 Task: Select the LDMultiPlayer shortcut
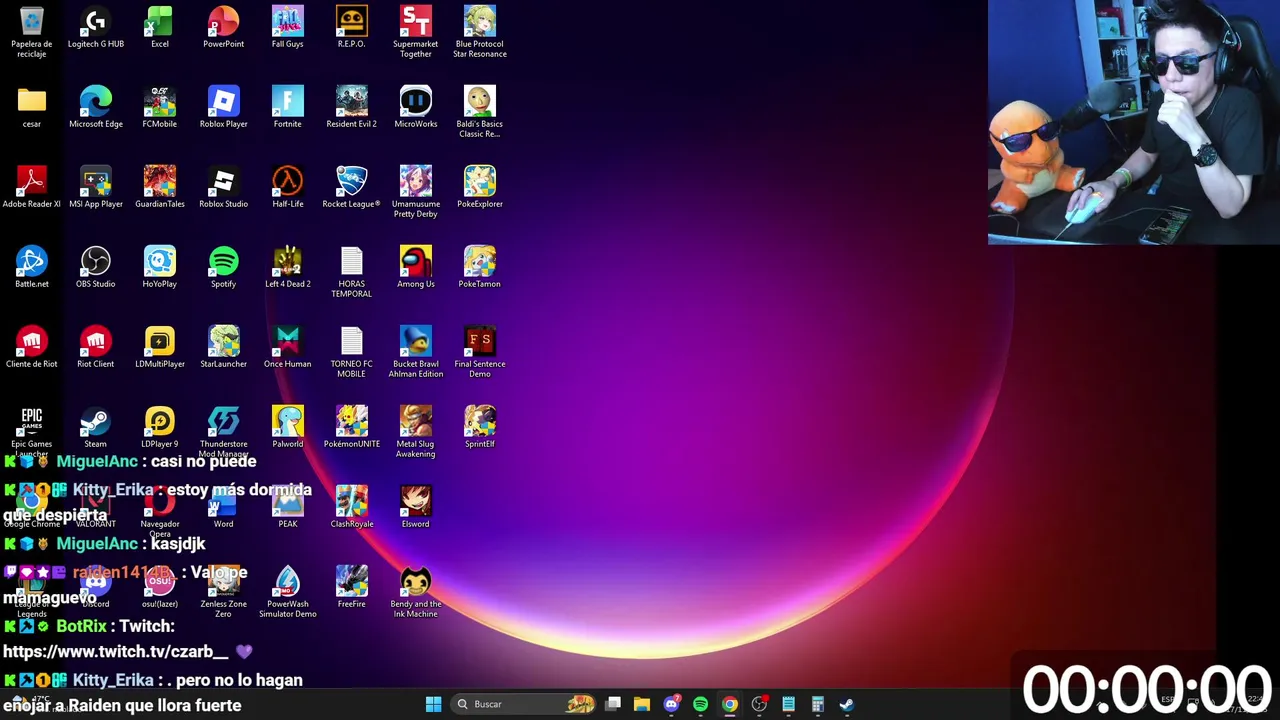pos(159,348)
